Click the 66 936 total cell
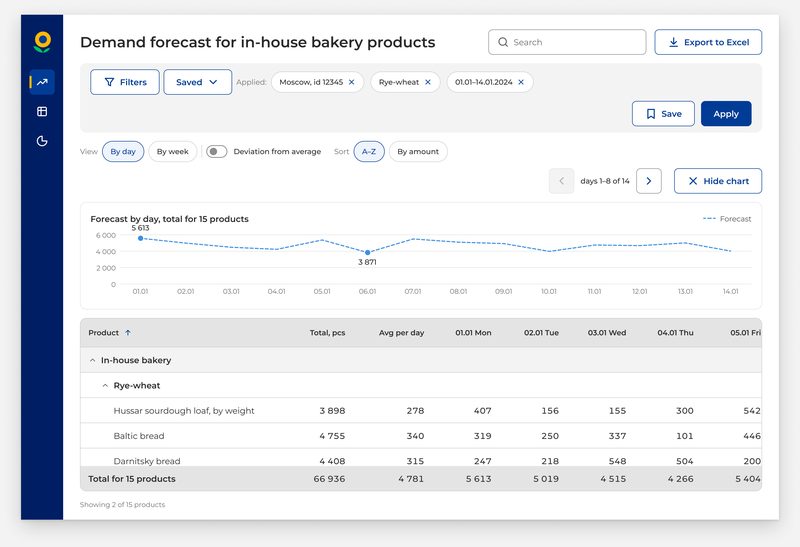 329,479
